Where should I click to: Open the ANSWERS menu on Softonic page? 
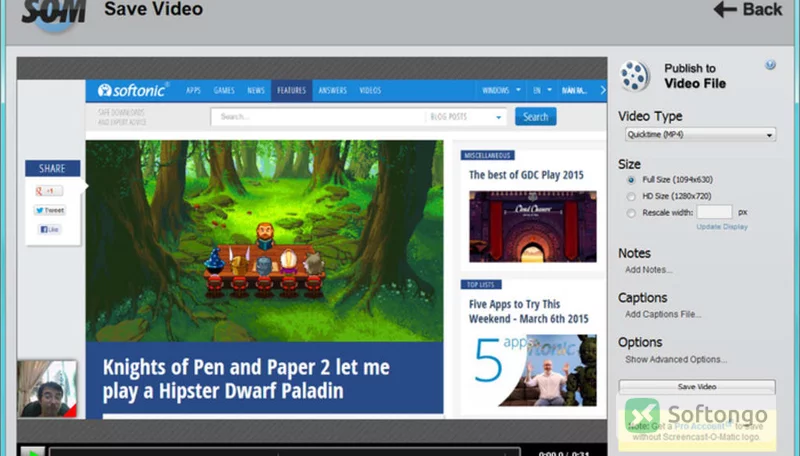[x=333, y=90]
